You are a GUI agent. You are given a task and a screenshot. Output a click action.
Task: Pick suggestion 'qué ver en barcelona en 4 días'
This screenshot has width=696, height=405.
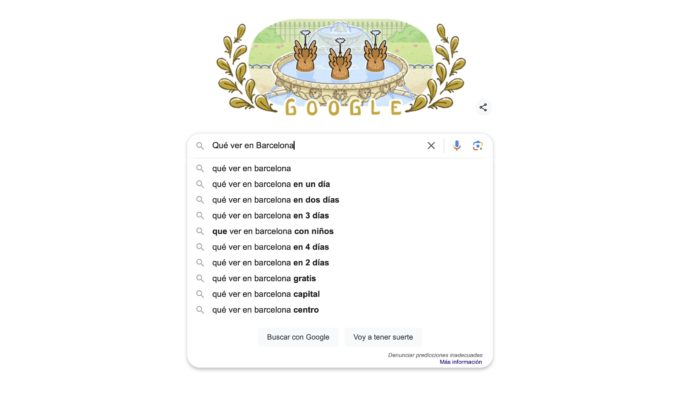(x=340, y=247)
